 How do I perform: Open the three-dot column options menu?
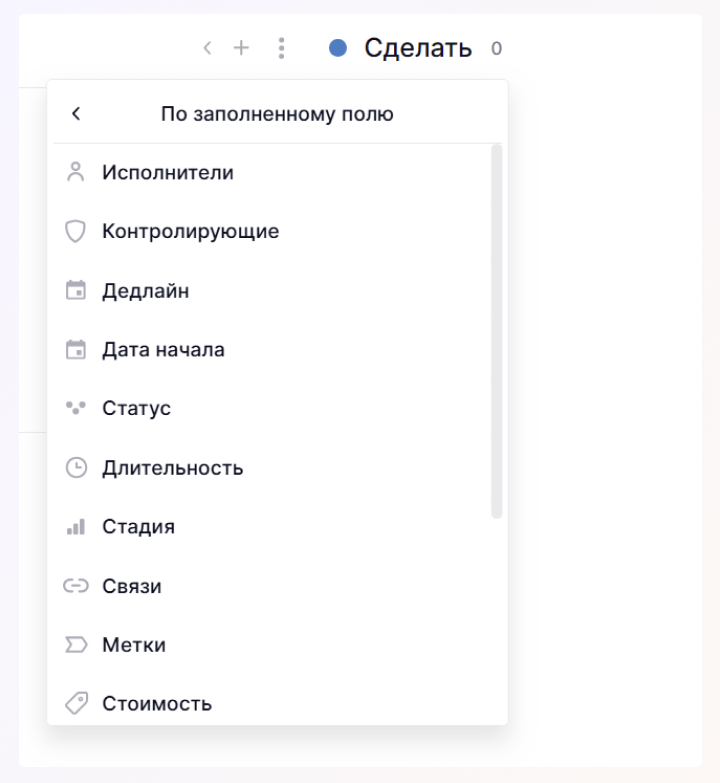282,48
